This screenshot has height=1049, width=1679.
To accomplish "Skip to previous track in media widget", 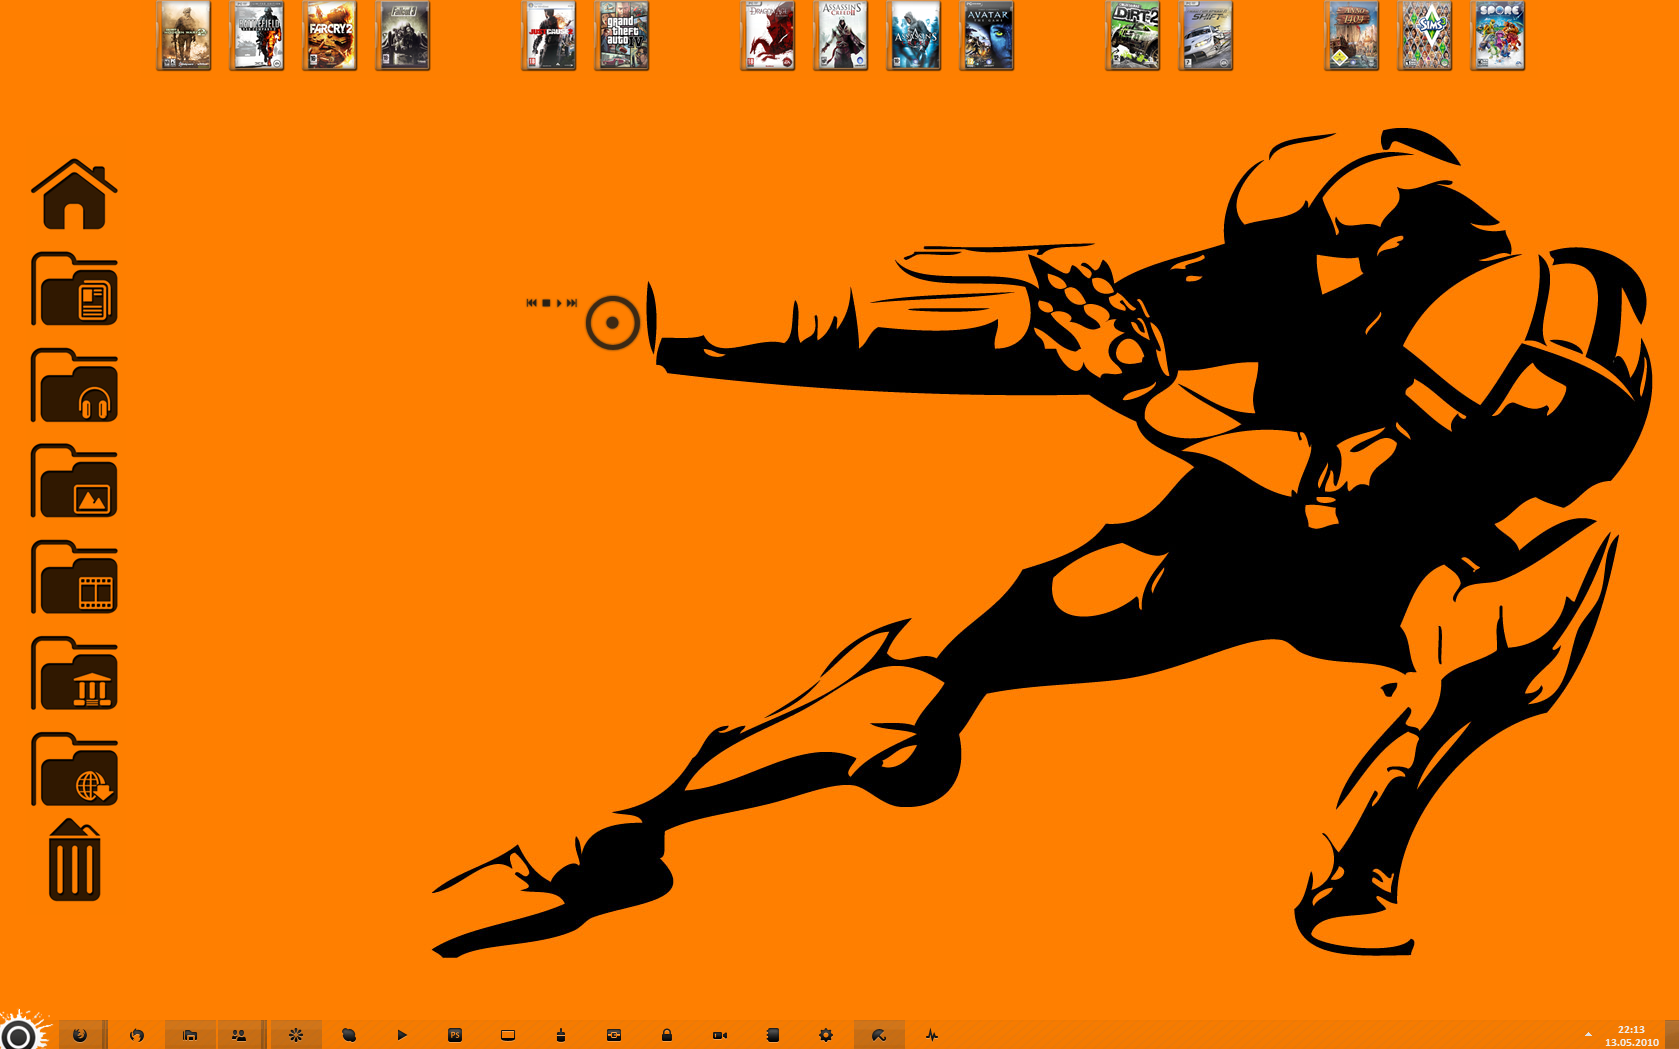I will pos(532,303).
